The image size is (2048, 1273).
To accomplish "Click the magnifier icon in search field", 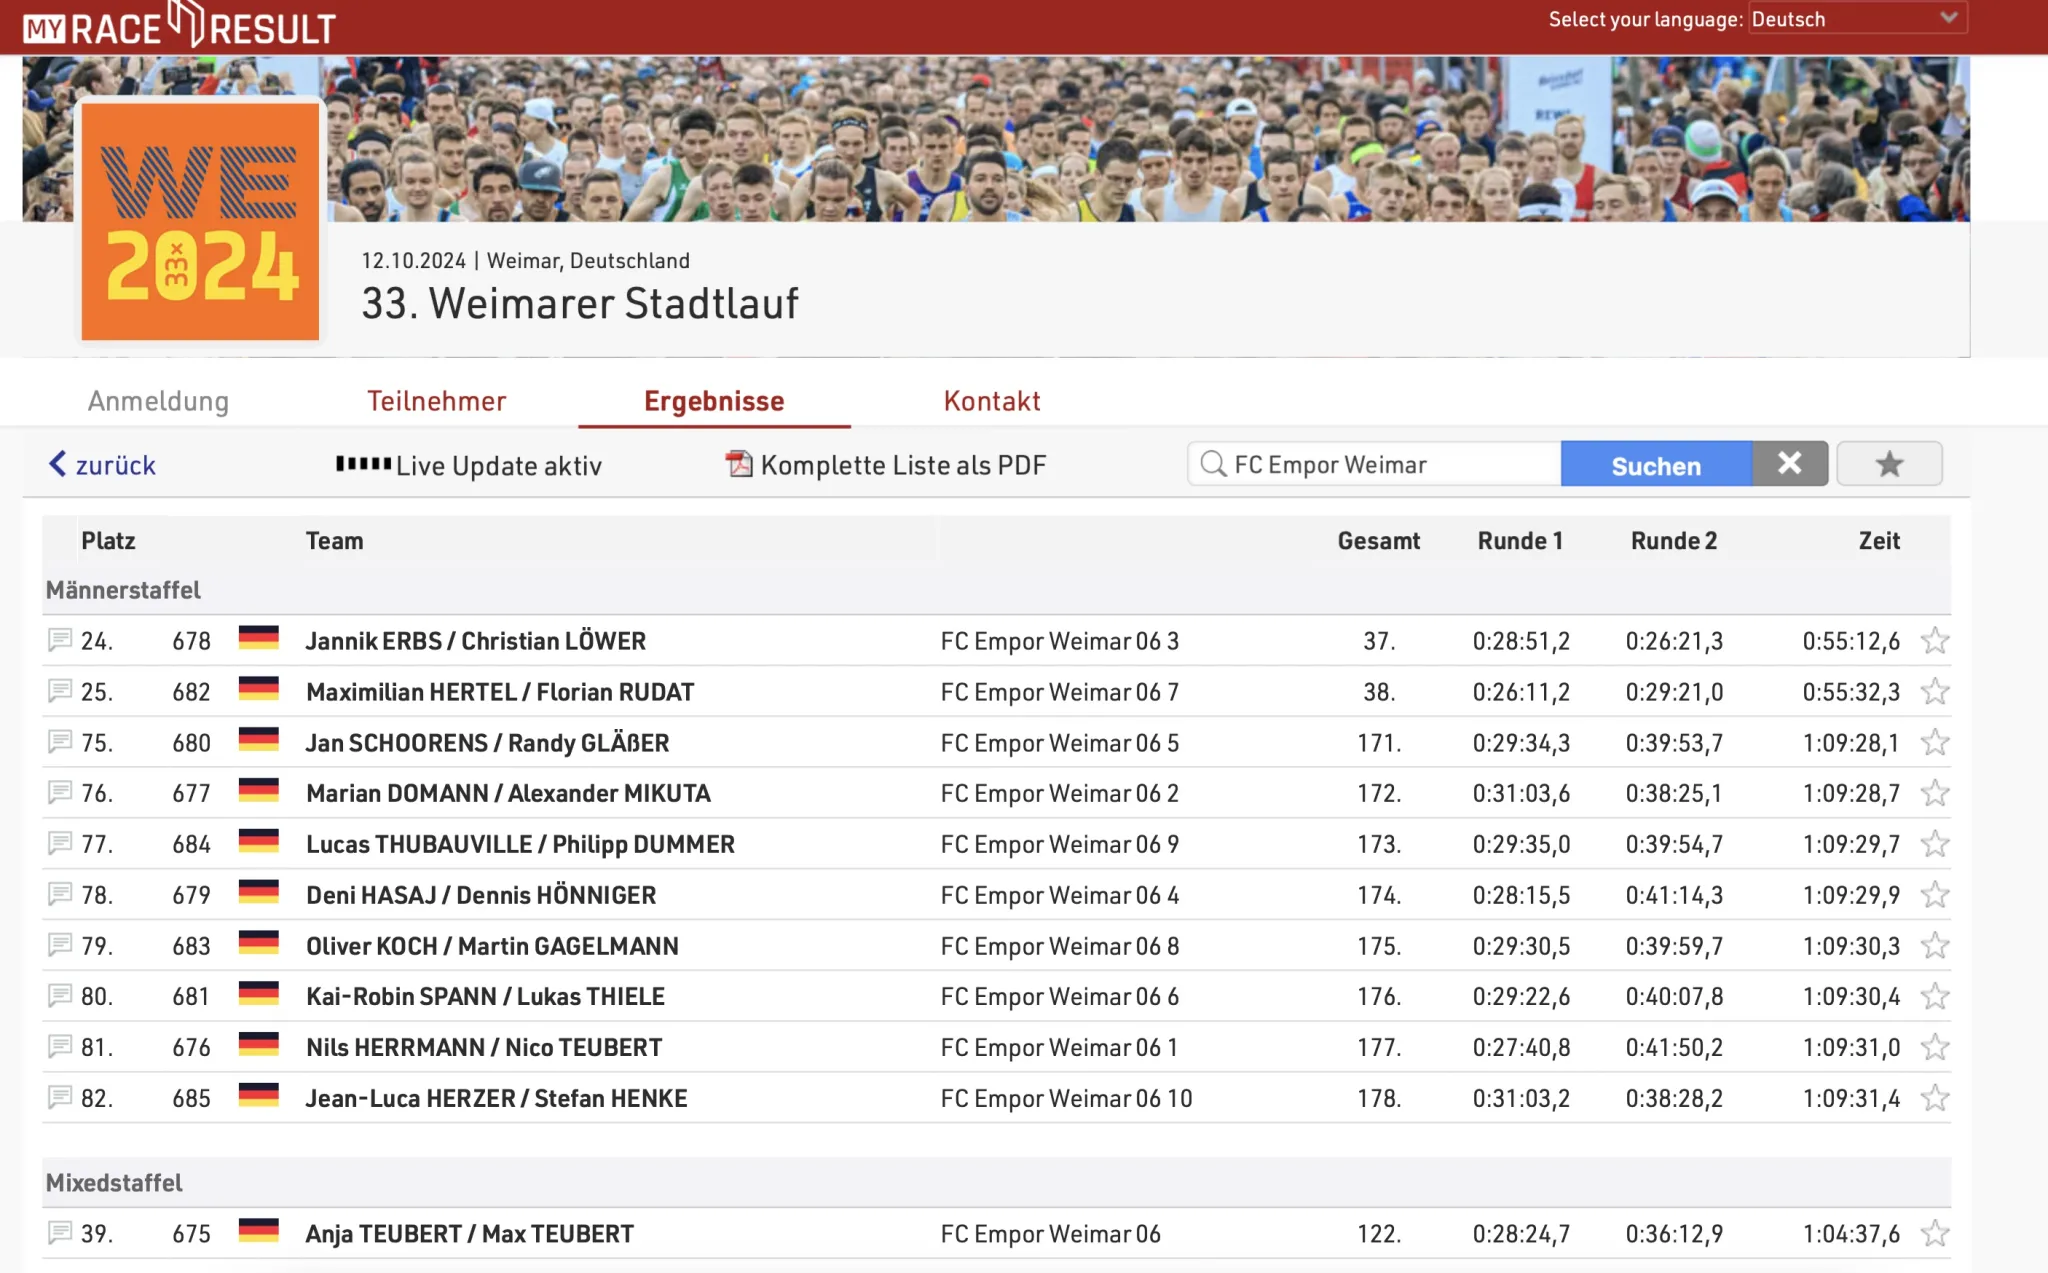I will [x=1213, y=464].
